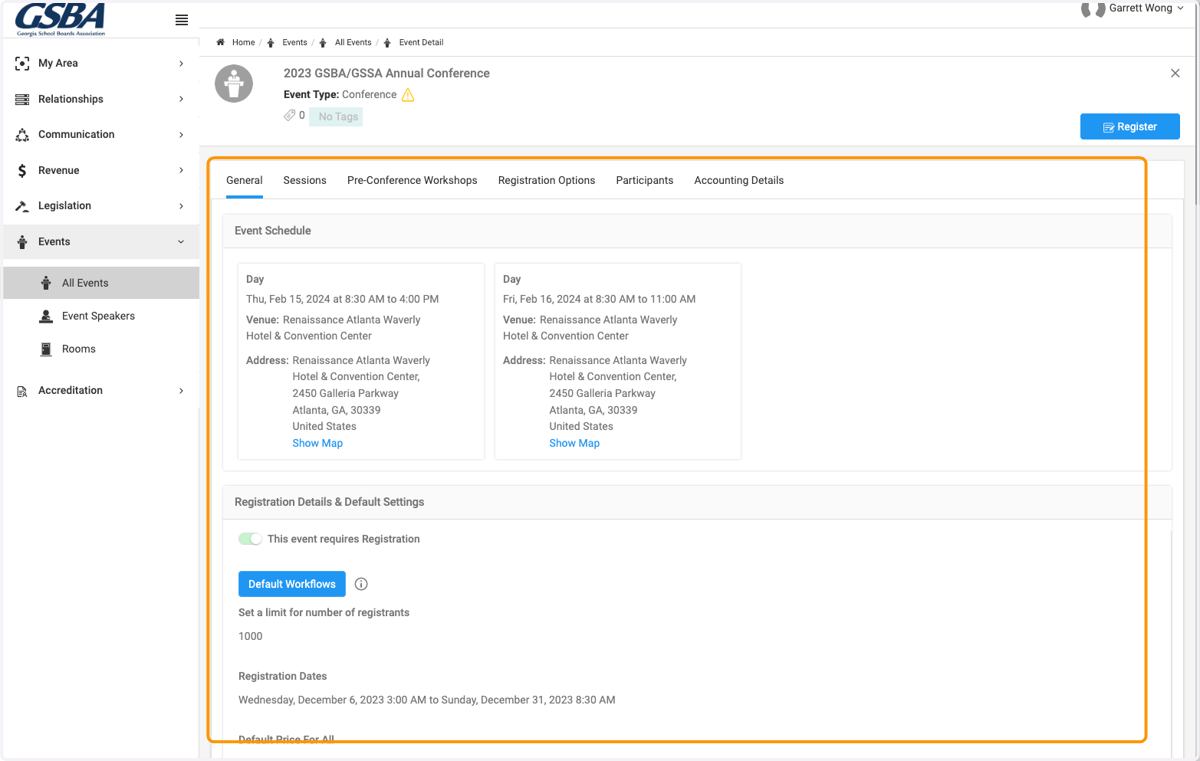Switch to the Sessions tab

click(x=305, y=181)
